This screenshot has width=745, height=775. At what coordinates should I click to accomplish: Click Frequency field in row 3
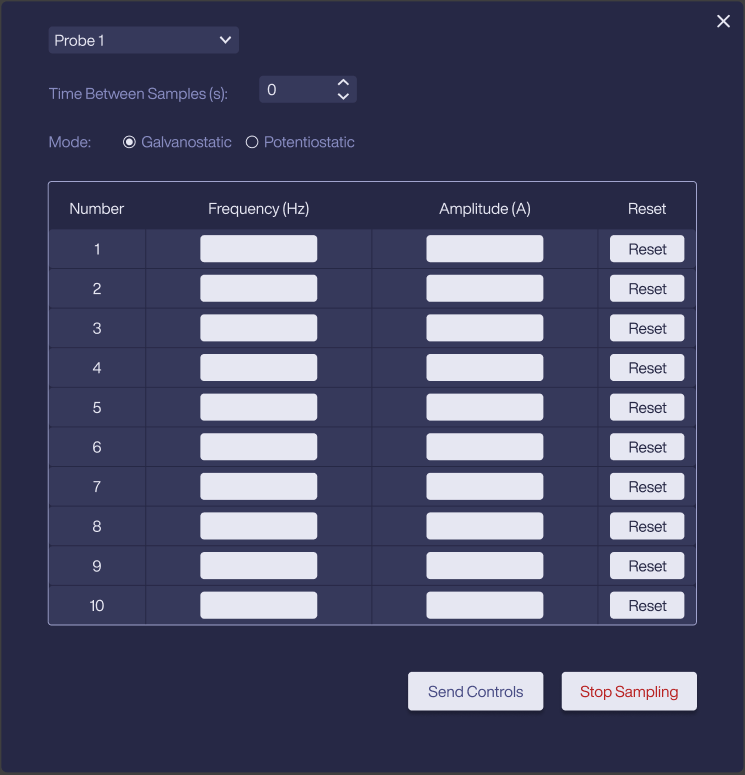(x=259, y=328)
